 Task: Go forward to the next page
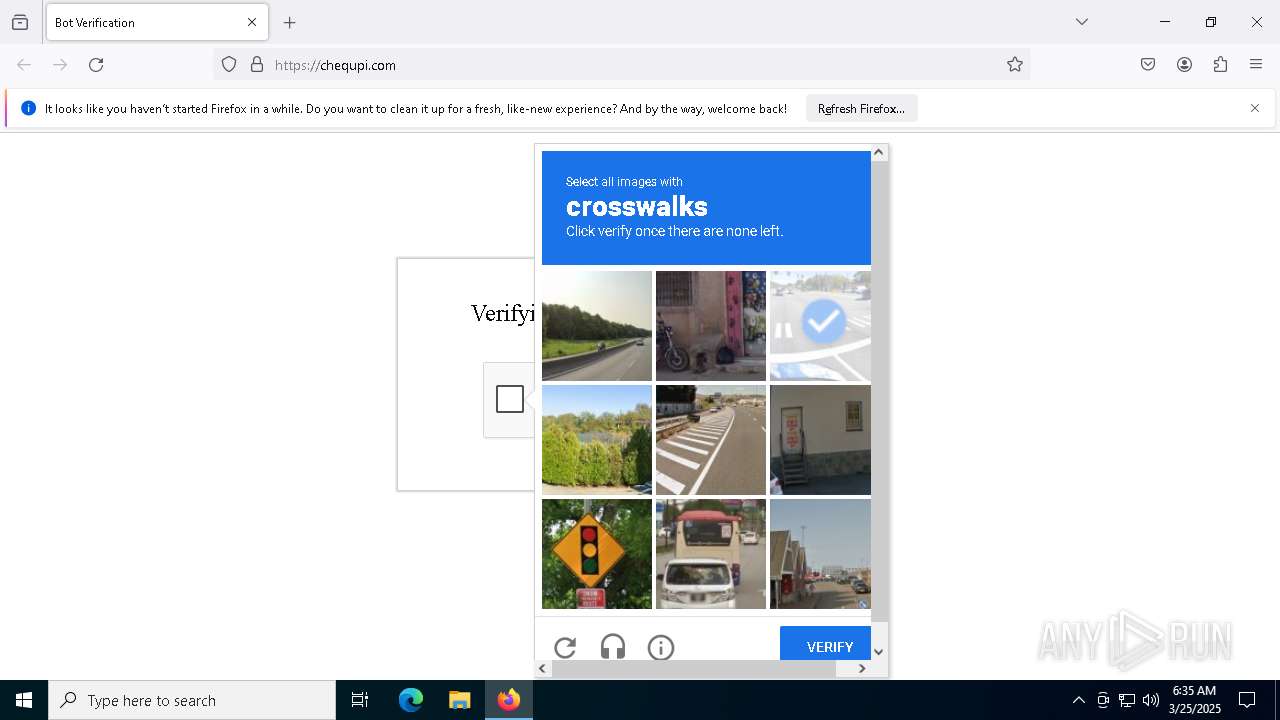pos(60,65)
